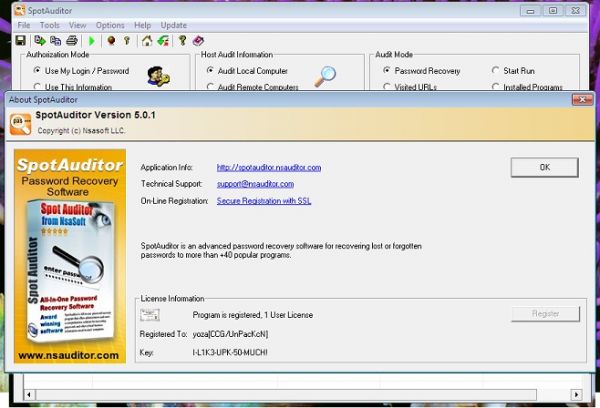
Task: Maximize the SpotAuditor main window
Action: click(553, 11)
